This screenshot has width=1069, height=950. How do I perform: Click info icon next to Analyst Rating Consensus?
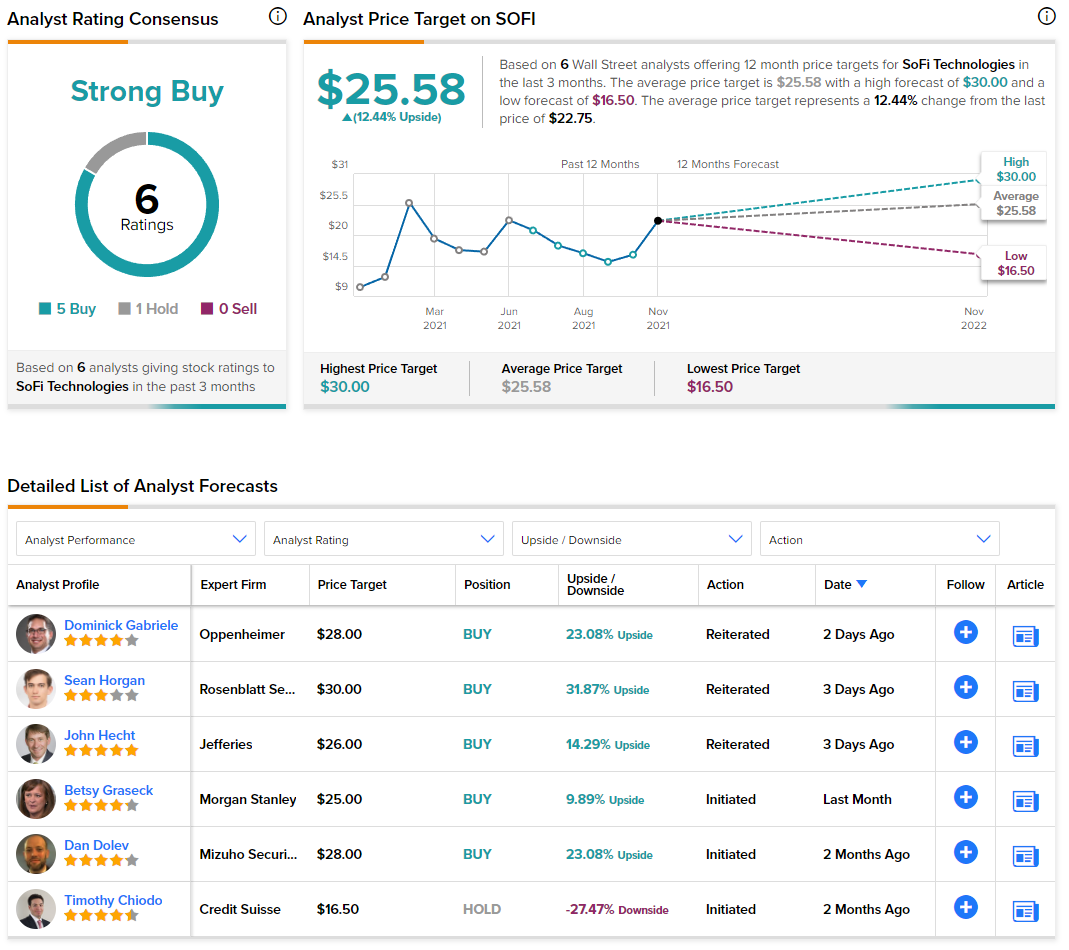[277, 16]
